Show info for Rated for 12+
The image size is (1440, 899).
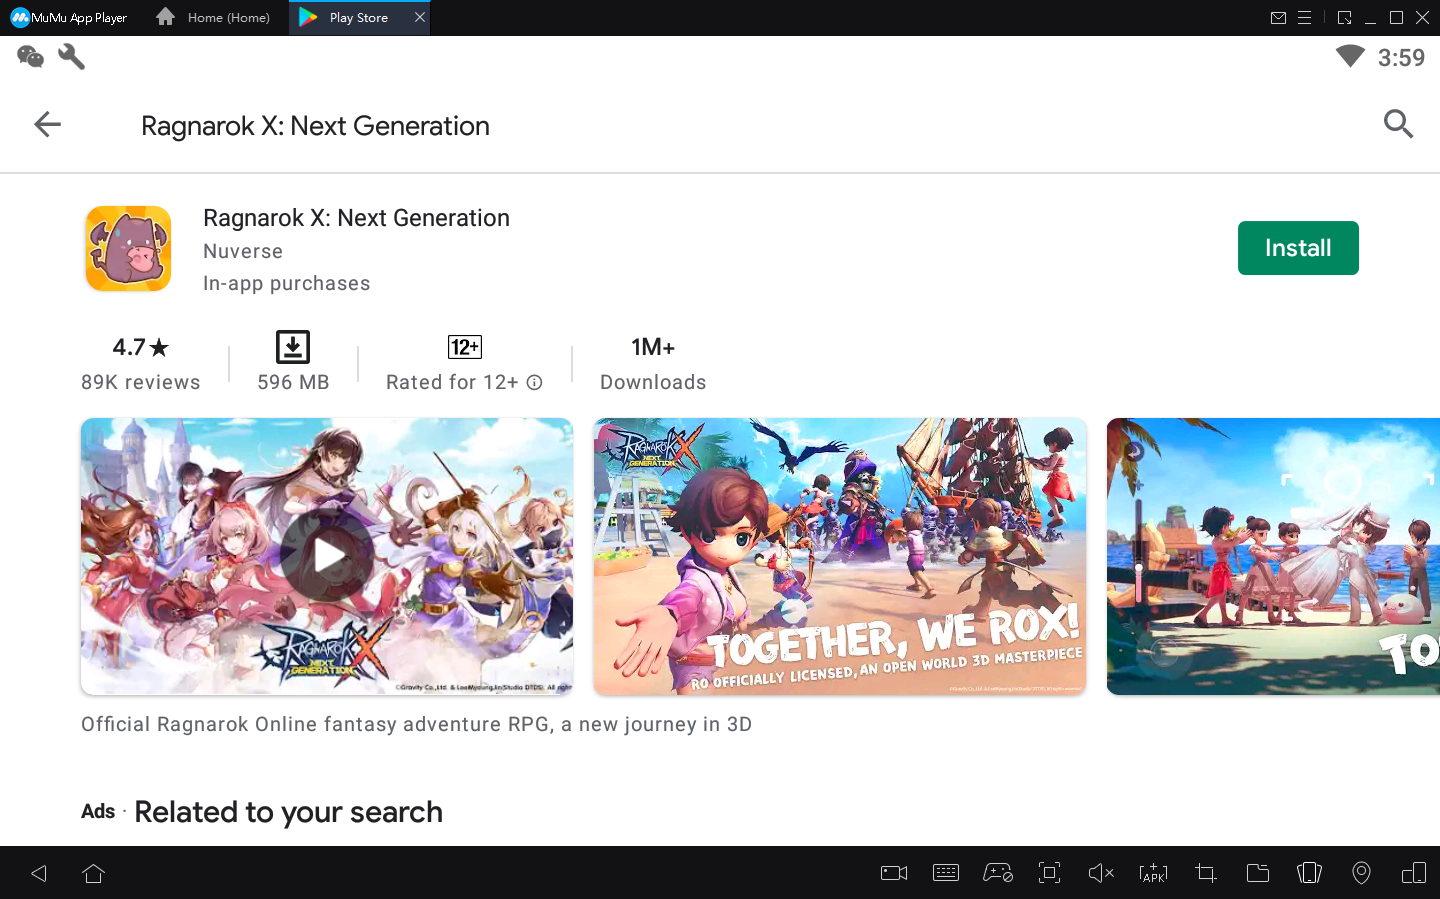[535, 382]
